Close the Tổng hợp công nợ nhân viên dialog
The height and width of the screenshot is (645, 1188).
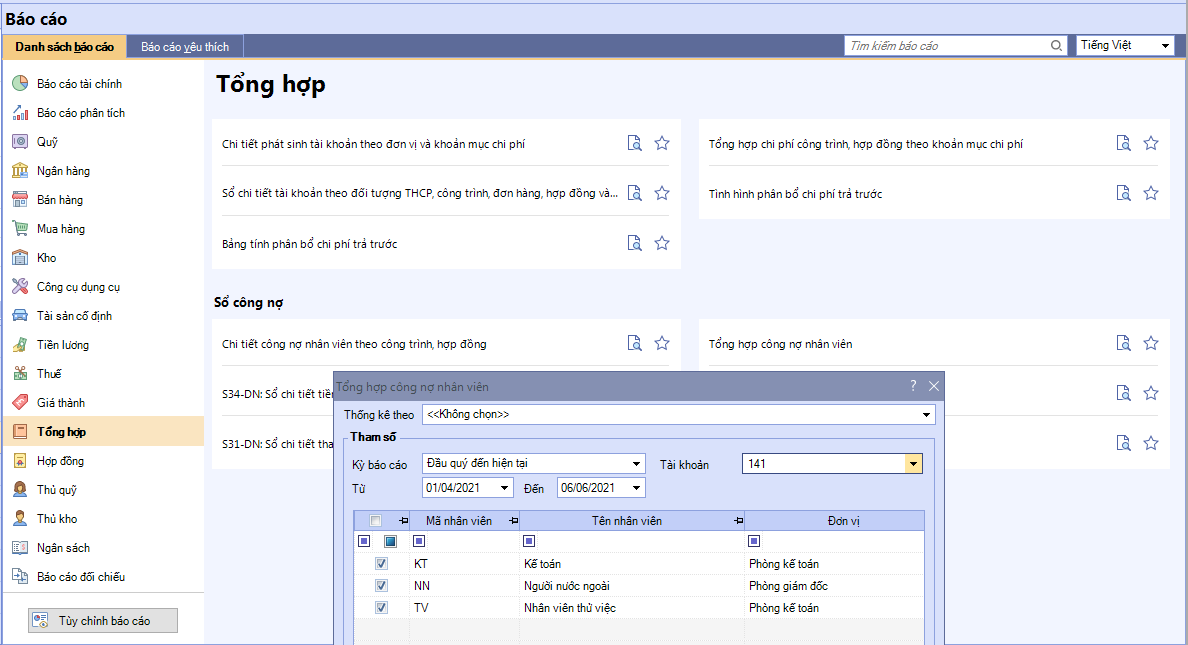pyautogui.click(x=934, y=387)
